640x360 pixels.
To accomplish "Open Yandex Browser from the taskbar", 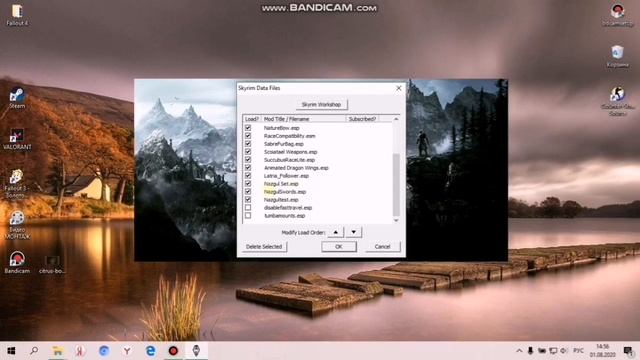I will click(127, 351).
